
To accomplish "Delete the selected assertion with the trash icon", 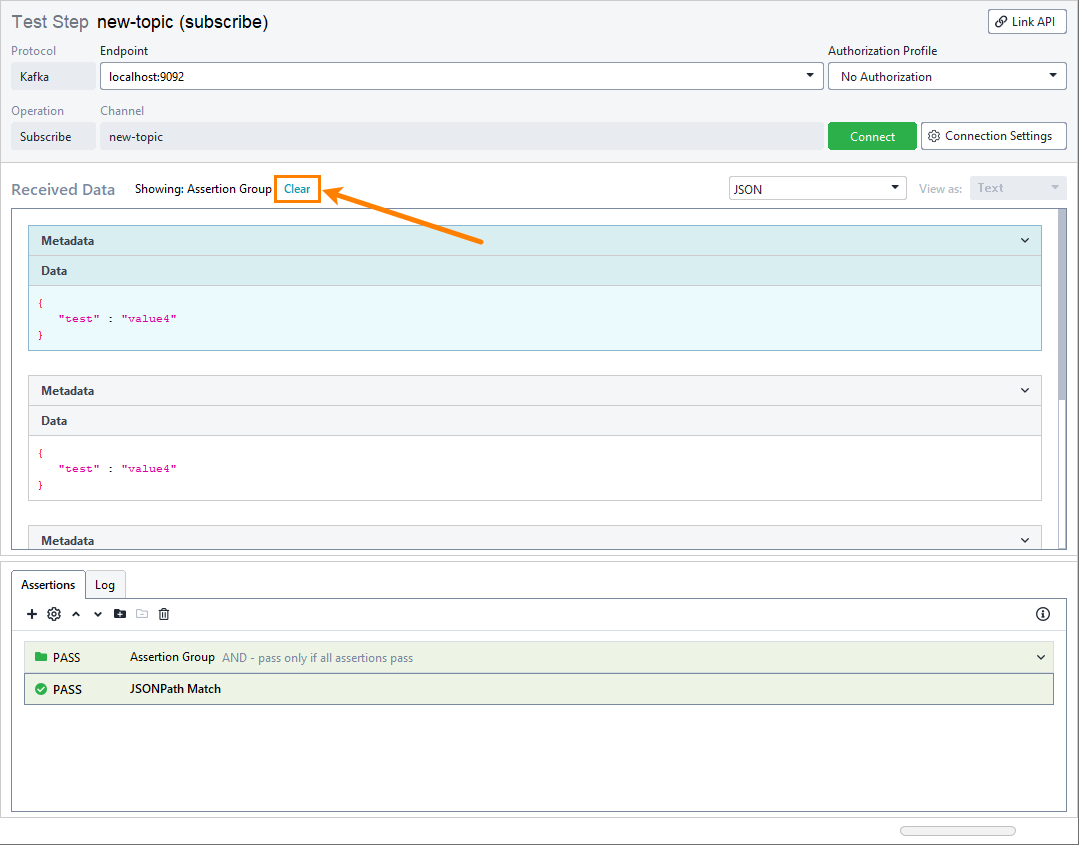I will [163, 614].
